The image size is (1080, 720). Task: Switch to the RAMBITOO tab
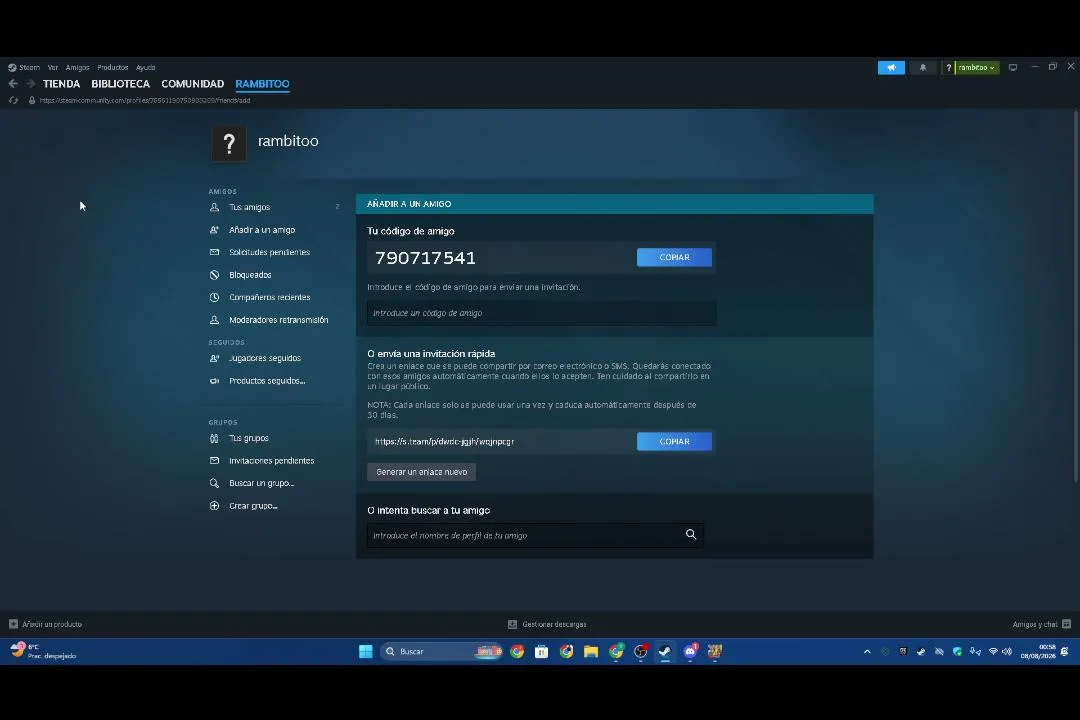(x=262, y=84)
